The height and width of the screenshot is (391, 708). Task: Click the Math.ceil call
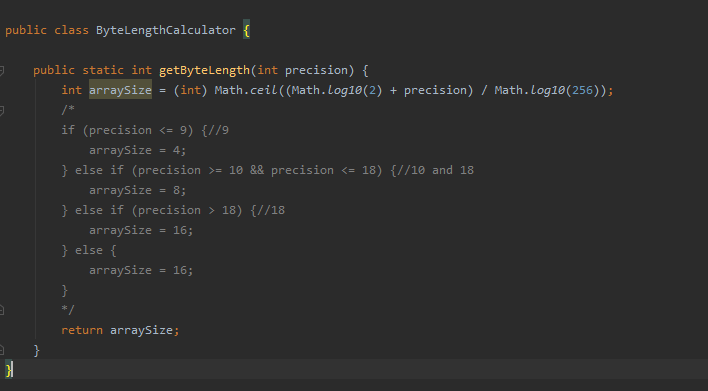(x=246, y=90)
